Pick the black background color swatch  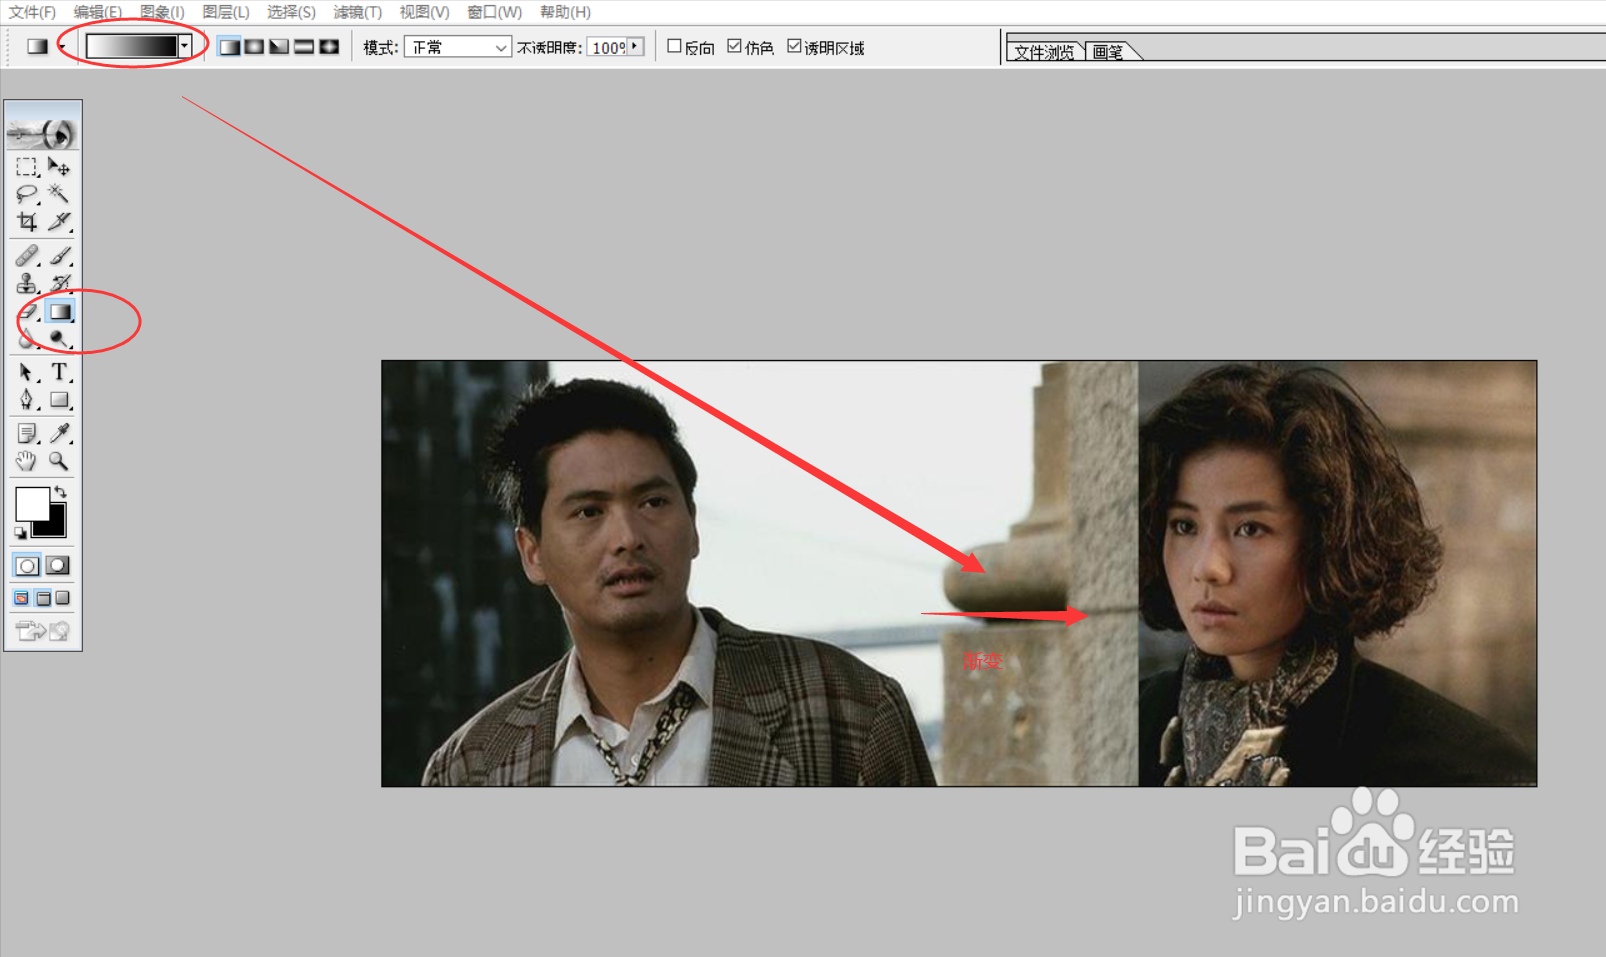pyautogui.click(x=55, y=526)
